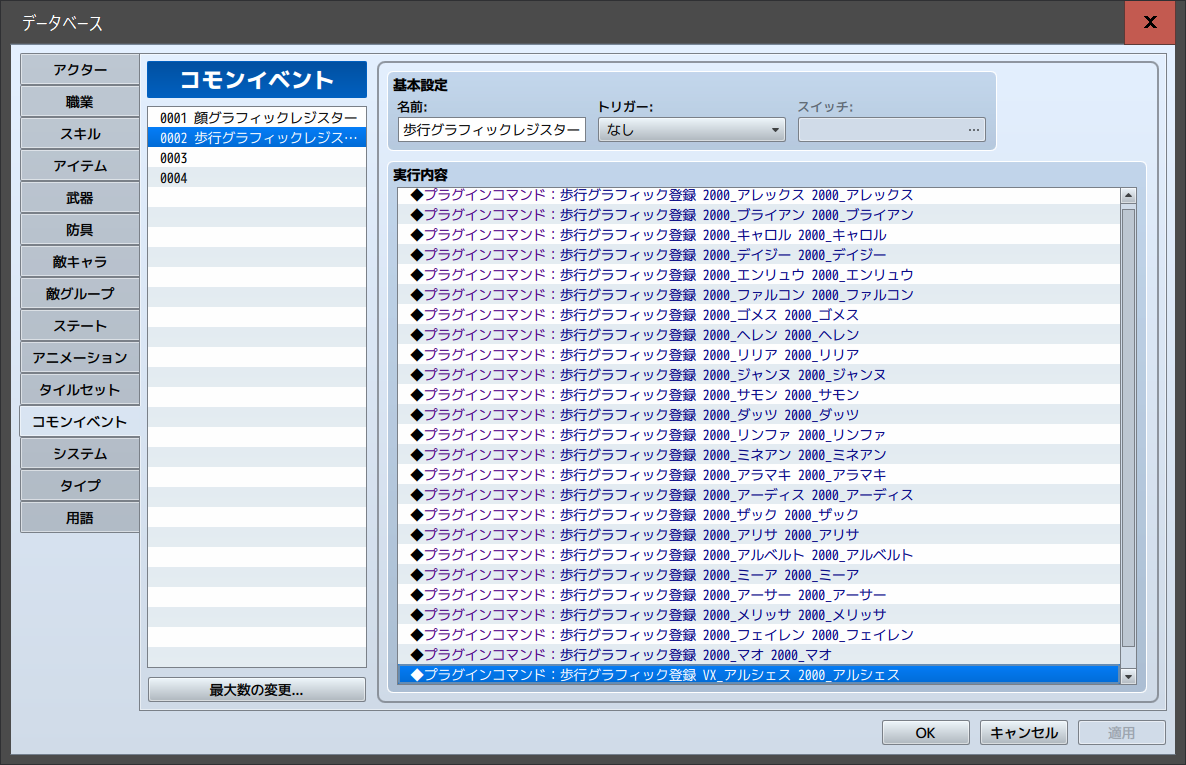Open the 用語 tab
The width and height of the screenshot is (1186, 765).
[x=79, y=518]
